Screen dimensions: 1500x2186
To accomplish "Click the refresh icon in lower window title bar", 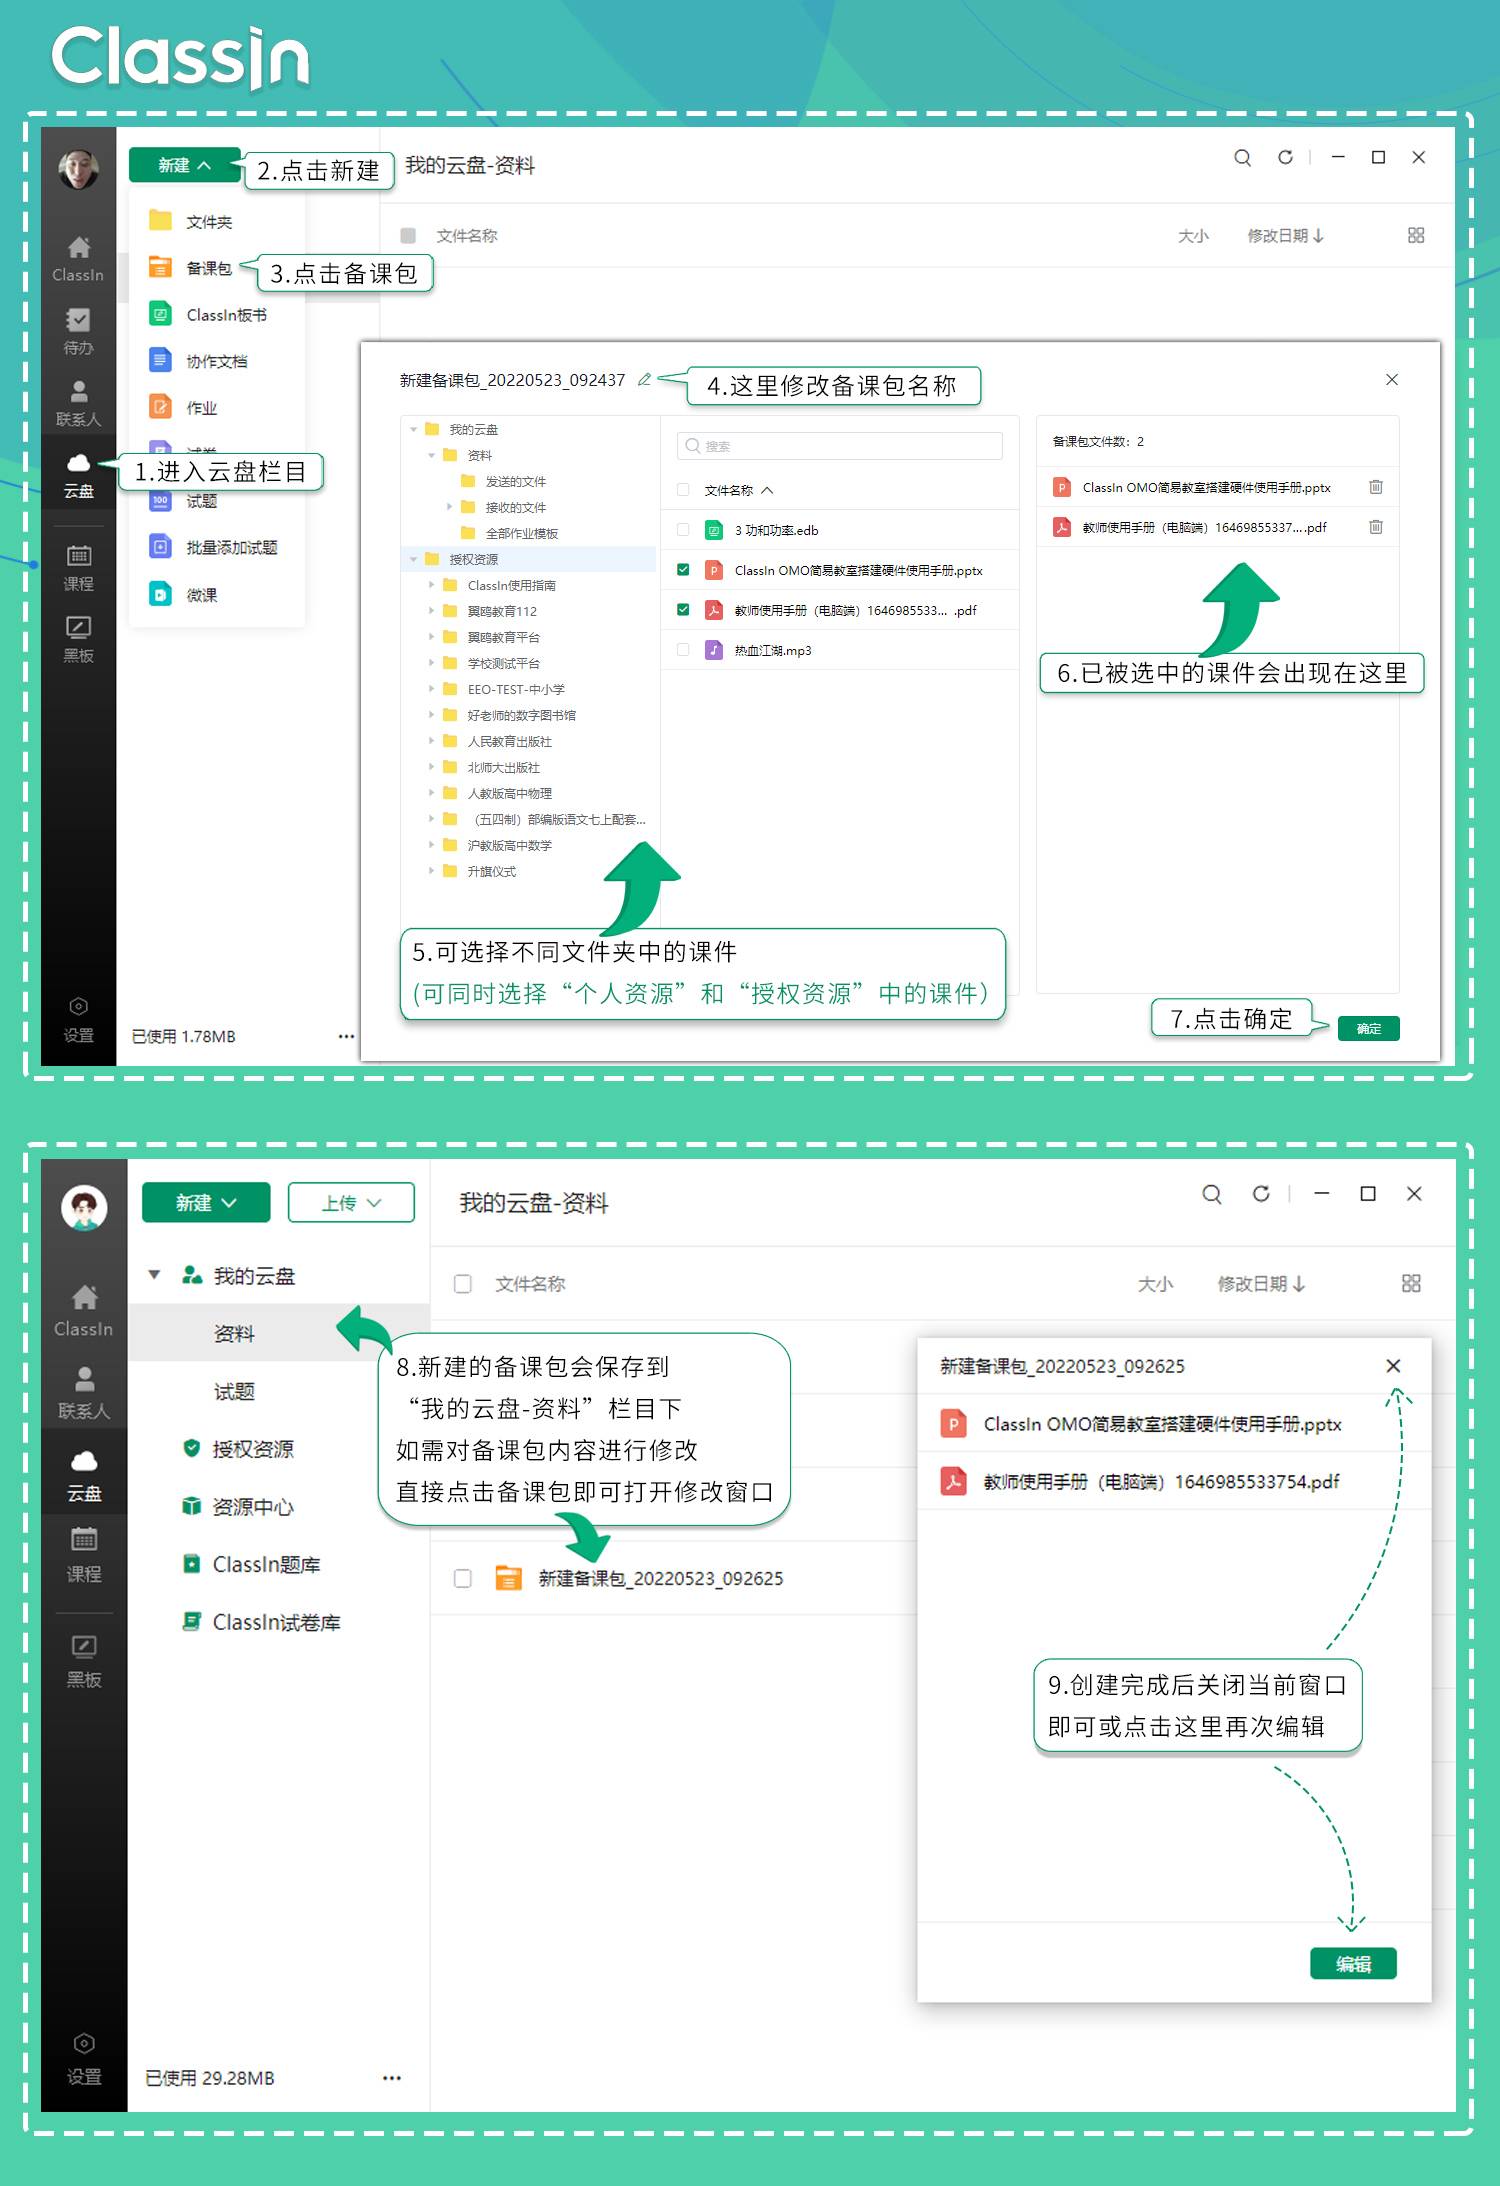I will point(1261,1194).
